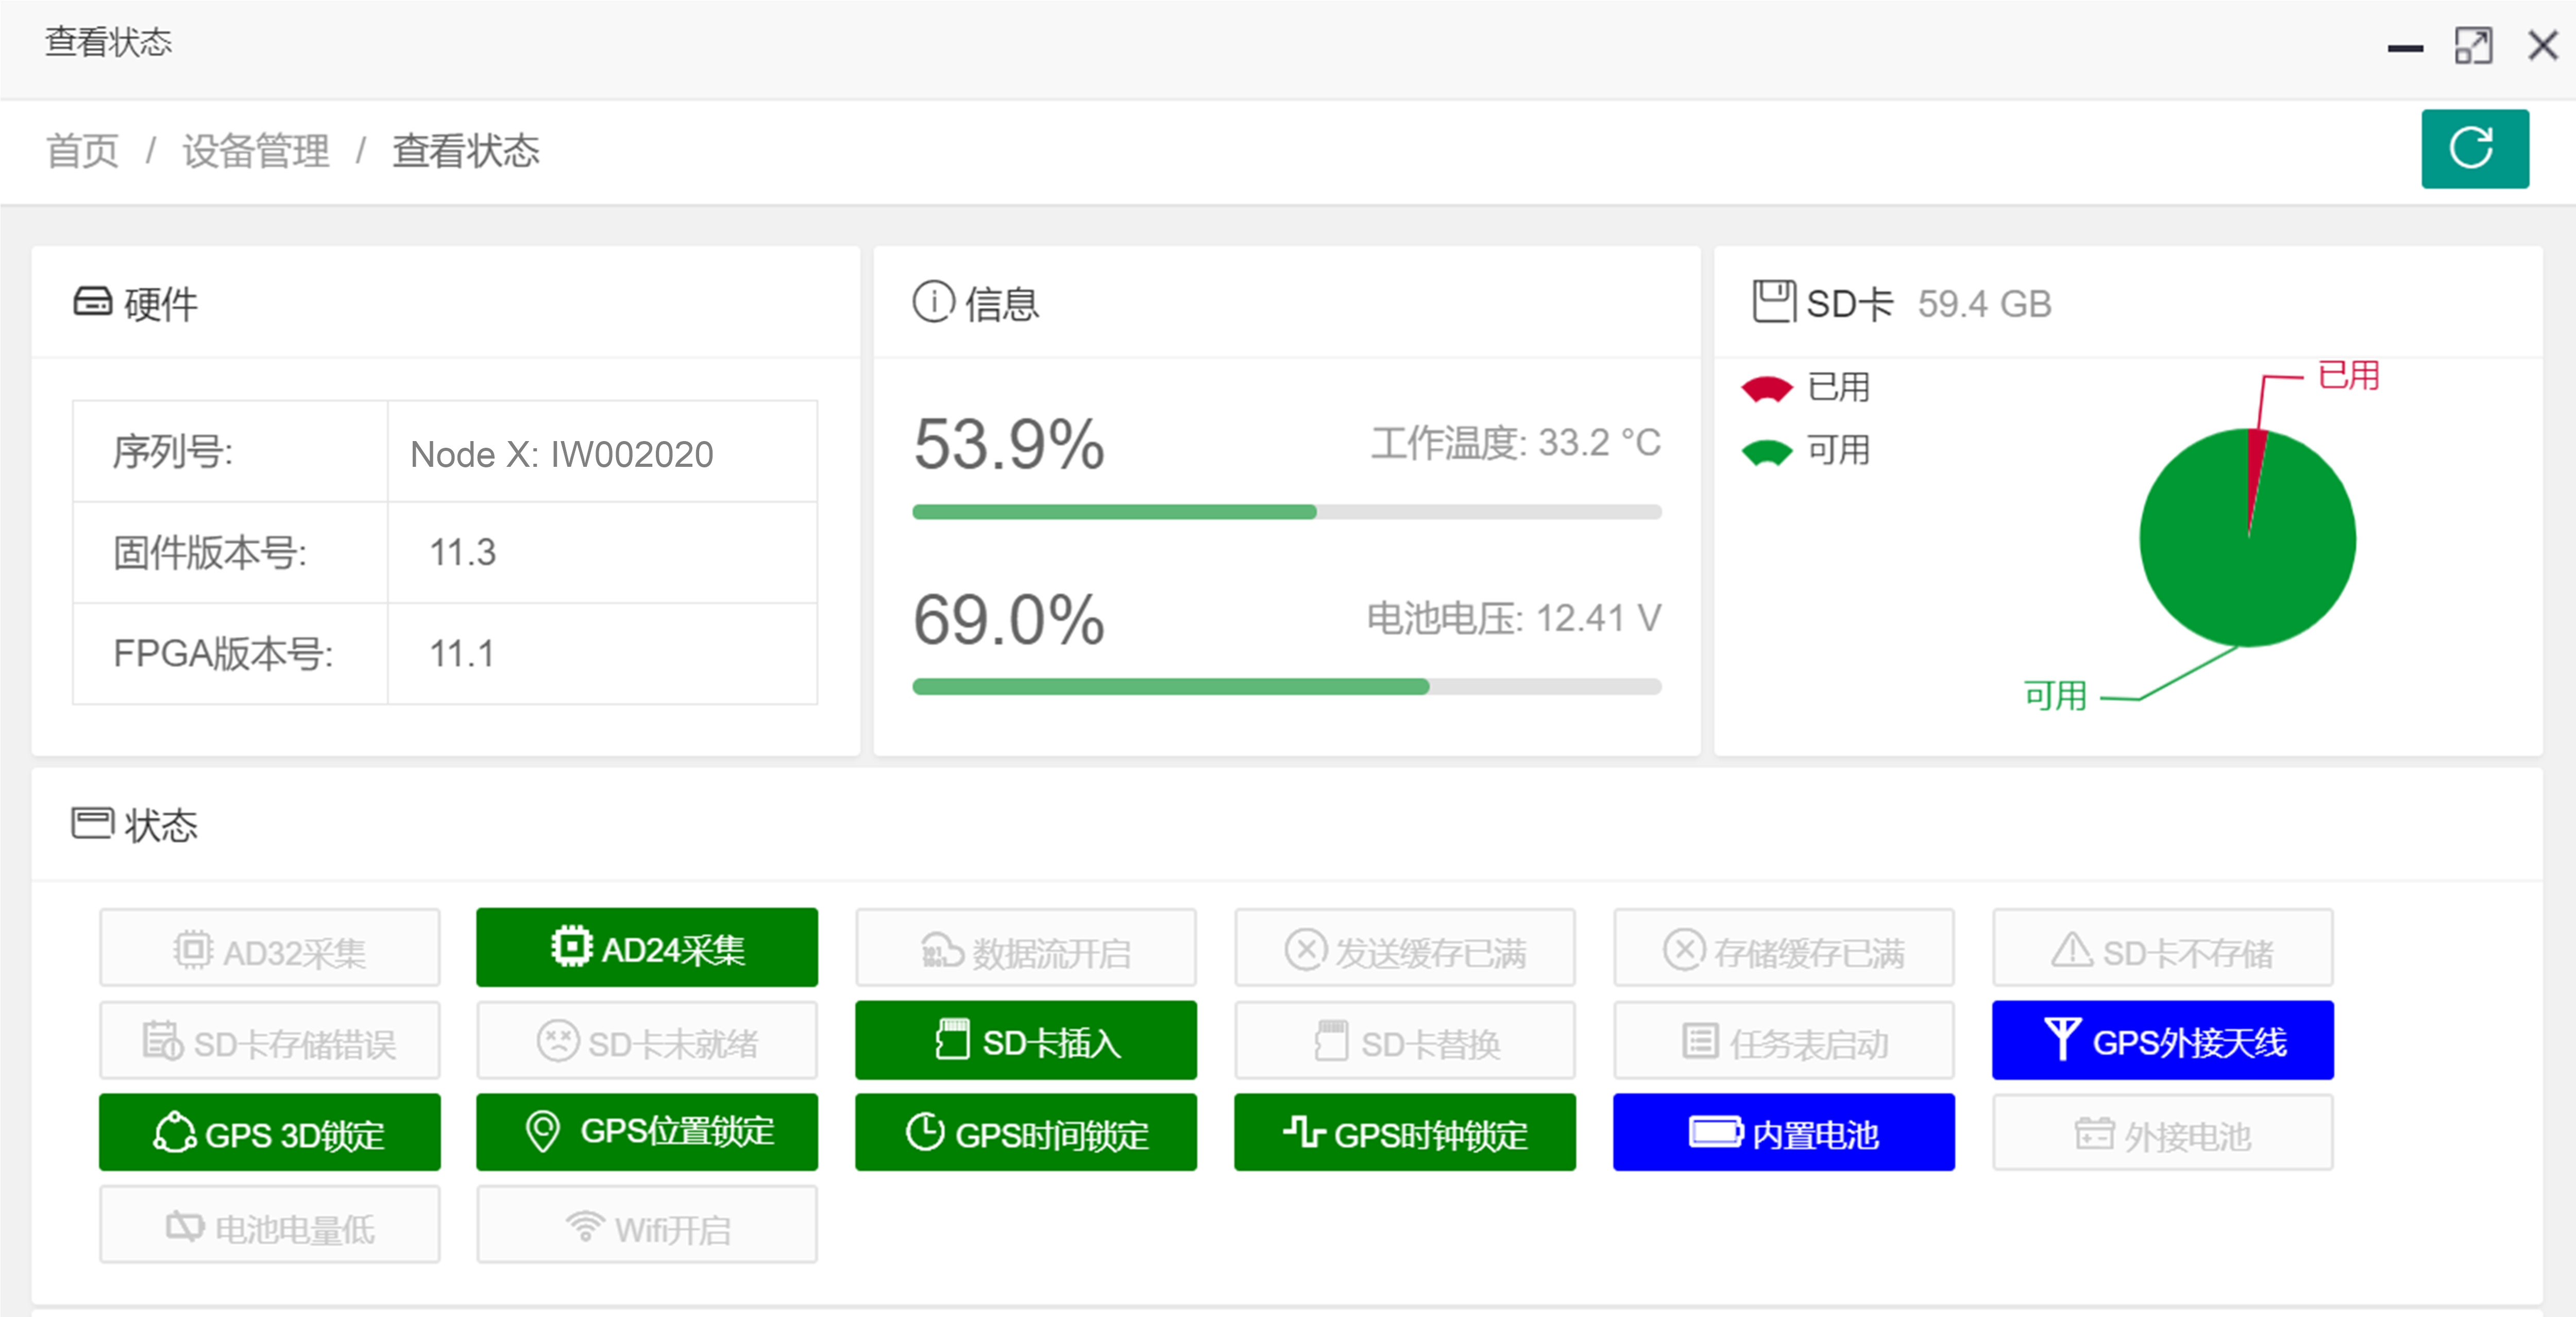2576x1317 pixels.
Task: Click the 固件版本号: label cell
Action: 230,552
